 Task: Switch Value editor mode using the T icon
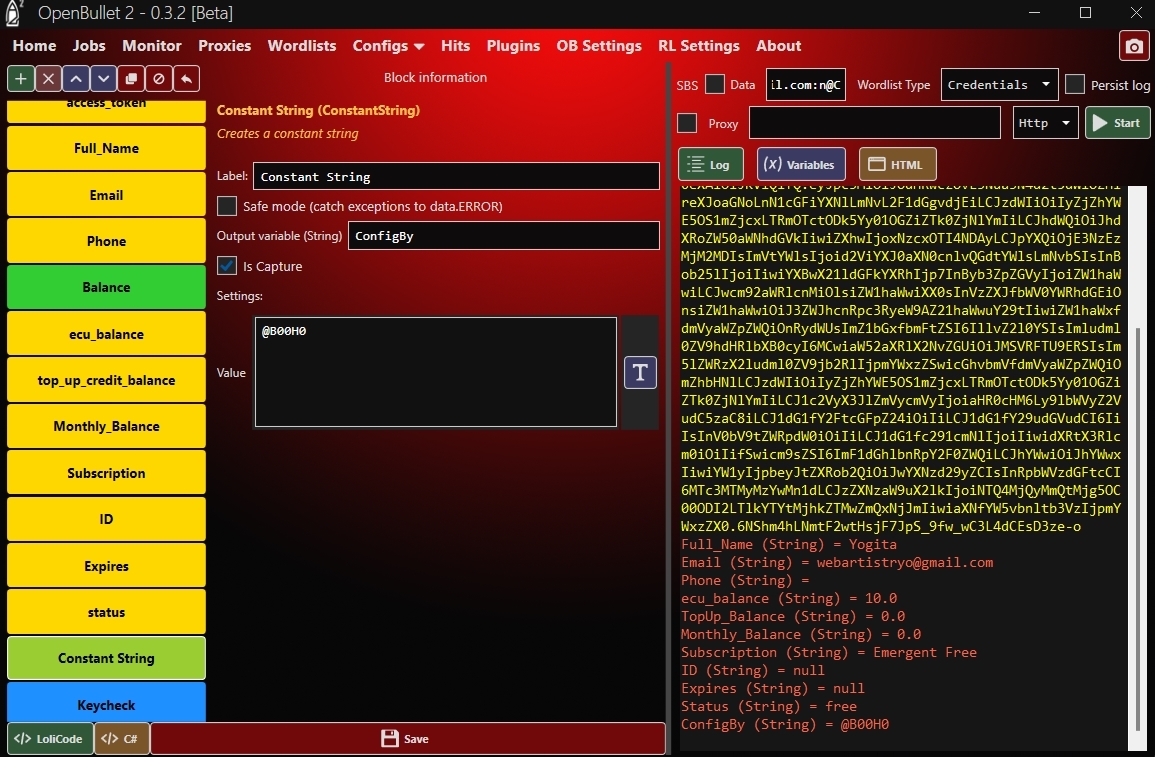point(639,372)
